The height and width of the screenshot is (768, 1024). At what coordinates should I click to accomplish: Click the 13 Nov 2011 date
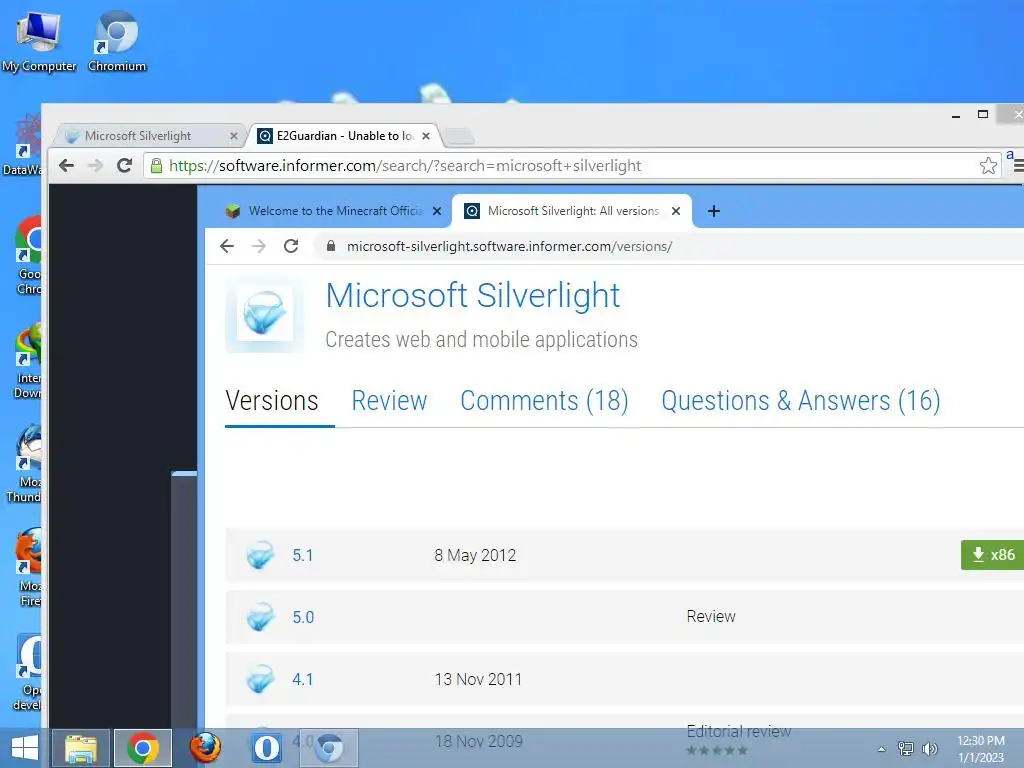click(x=478, y=679)
